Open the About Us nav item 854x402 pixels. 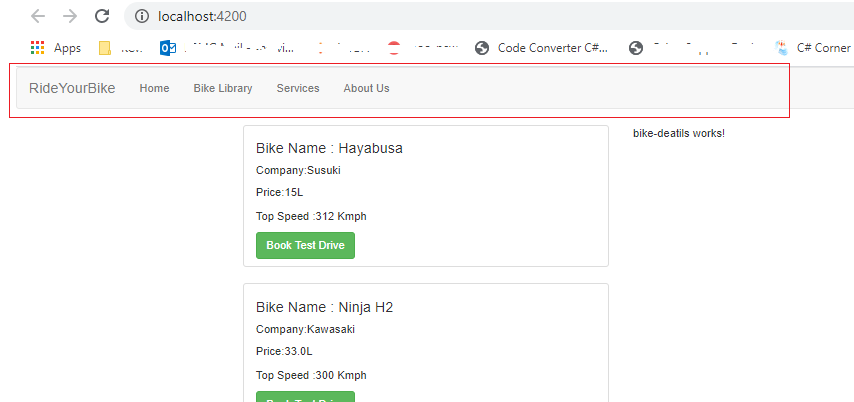pyautogui.click(x=366, y=88)
